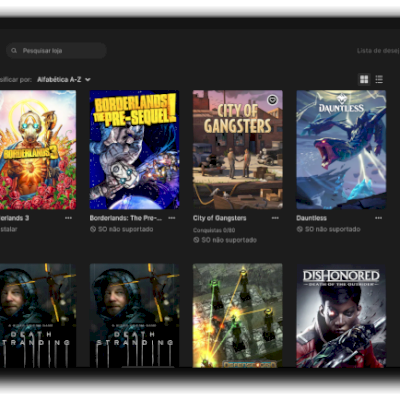Click the Dauntless title text
This screenshot has height=400, width=400.
[311, 218]
